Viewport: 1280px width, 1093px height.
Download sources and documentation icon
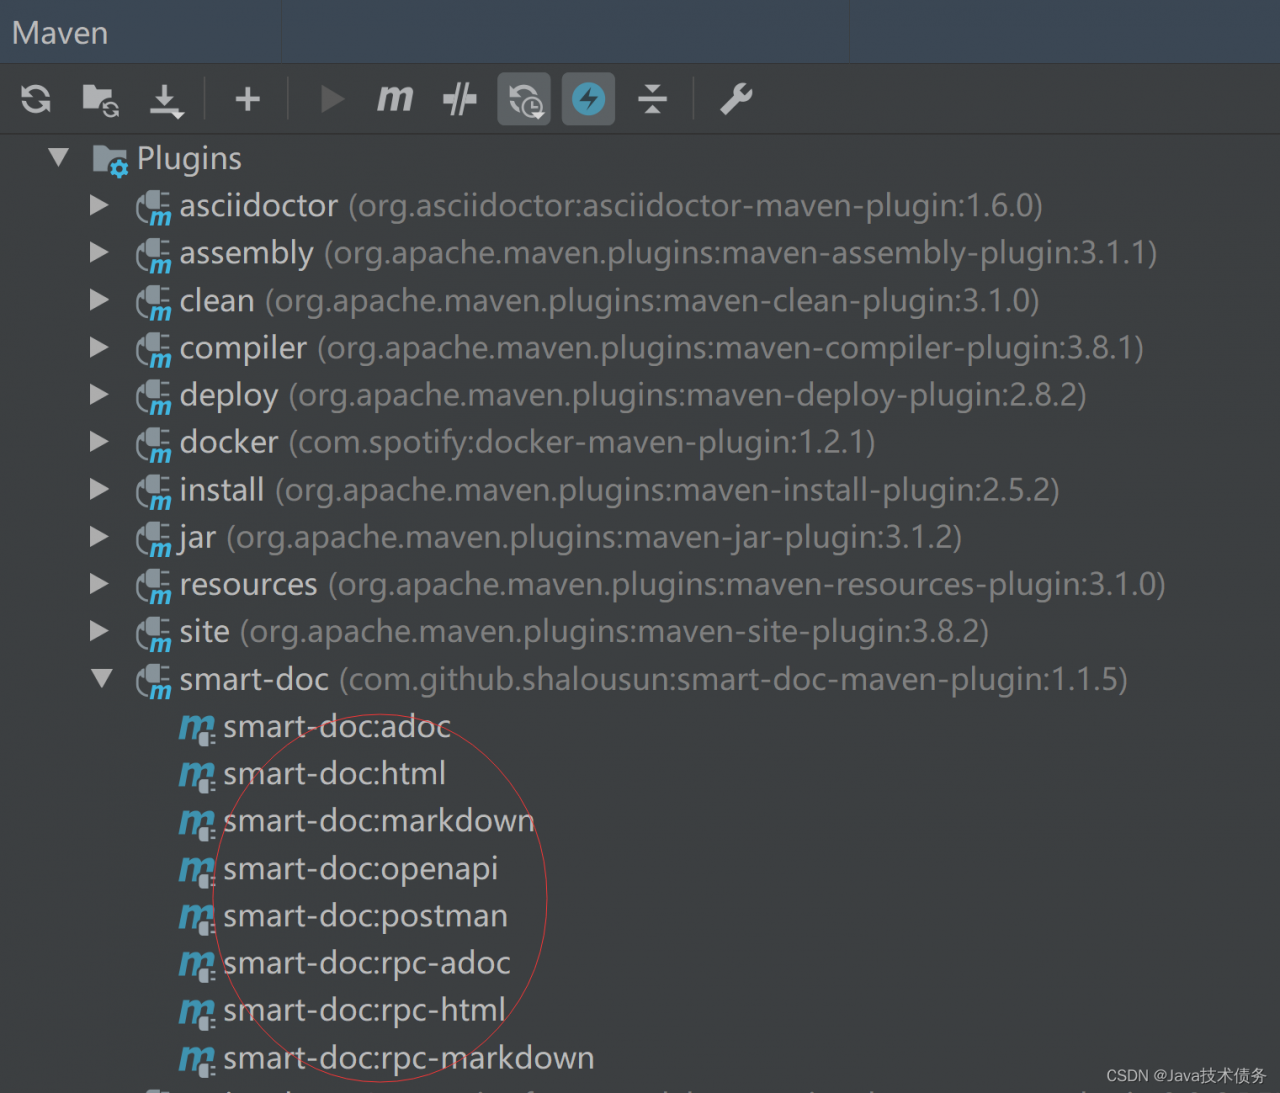pos(166,101)
